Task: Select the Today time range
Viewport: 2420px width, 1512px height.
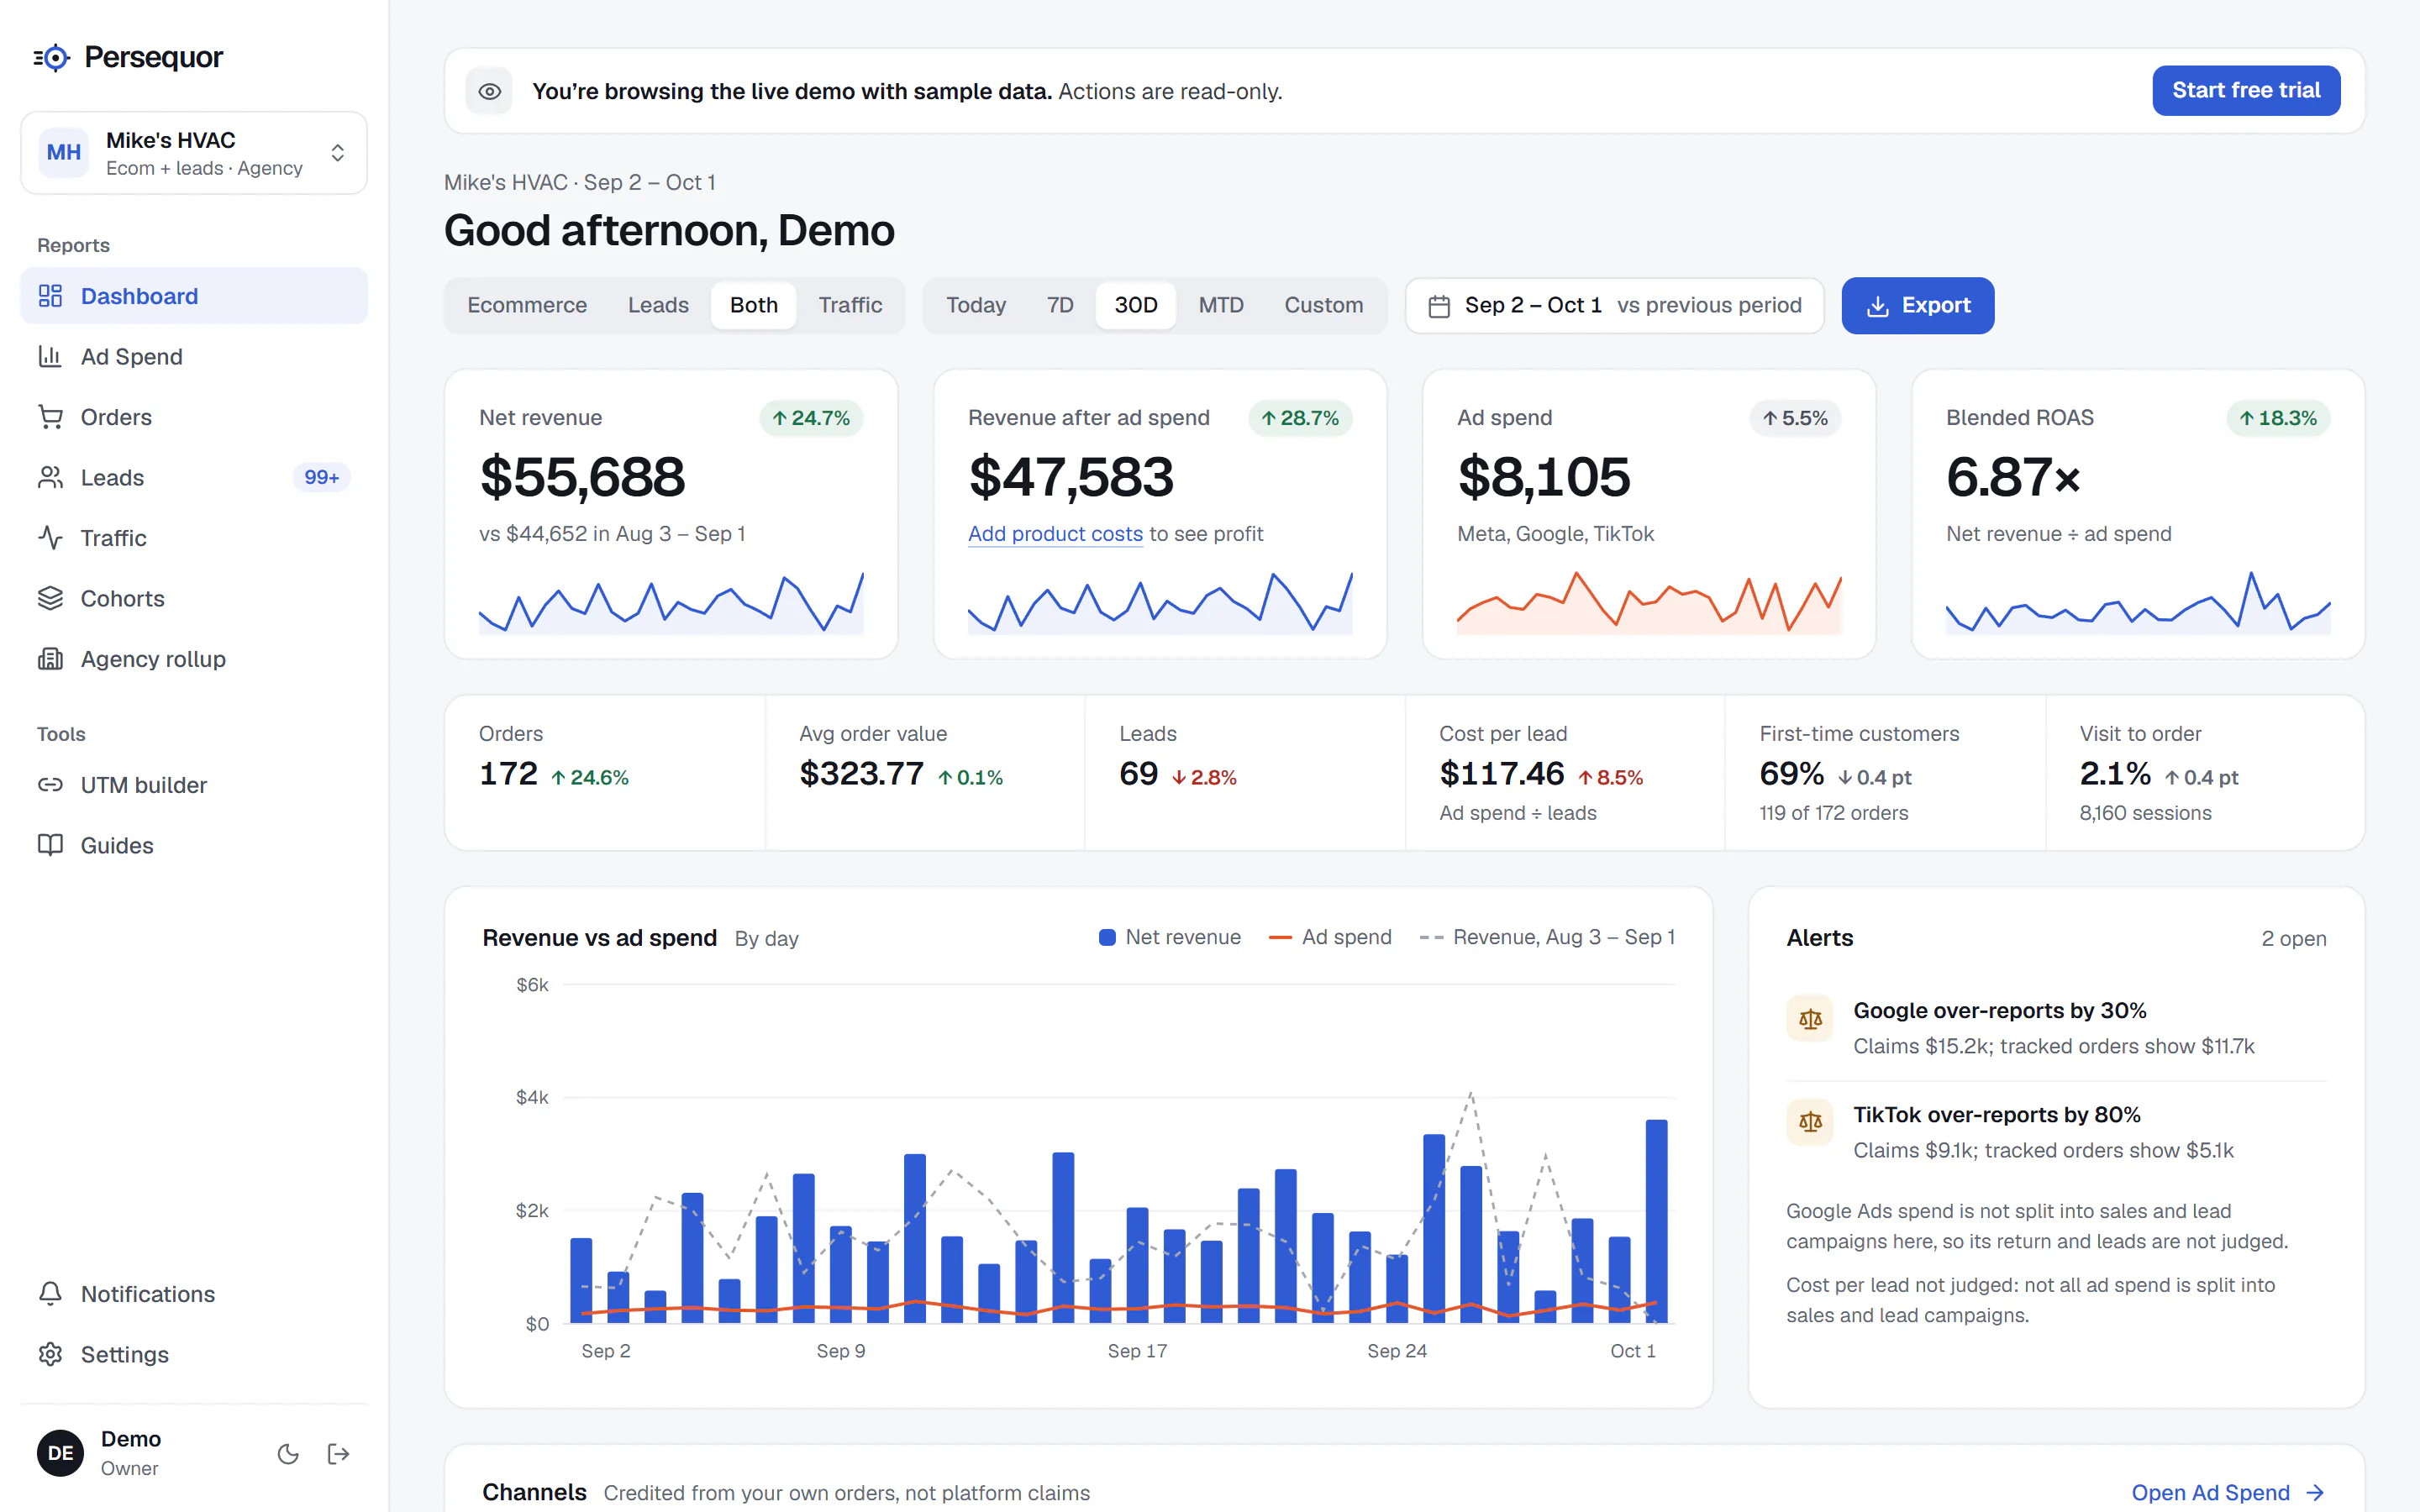Action: pyautogui.click(x=976, y=305)
